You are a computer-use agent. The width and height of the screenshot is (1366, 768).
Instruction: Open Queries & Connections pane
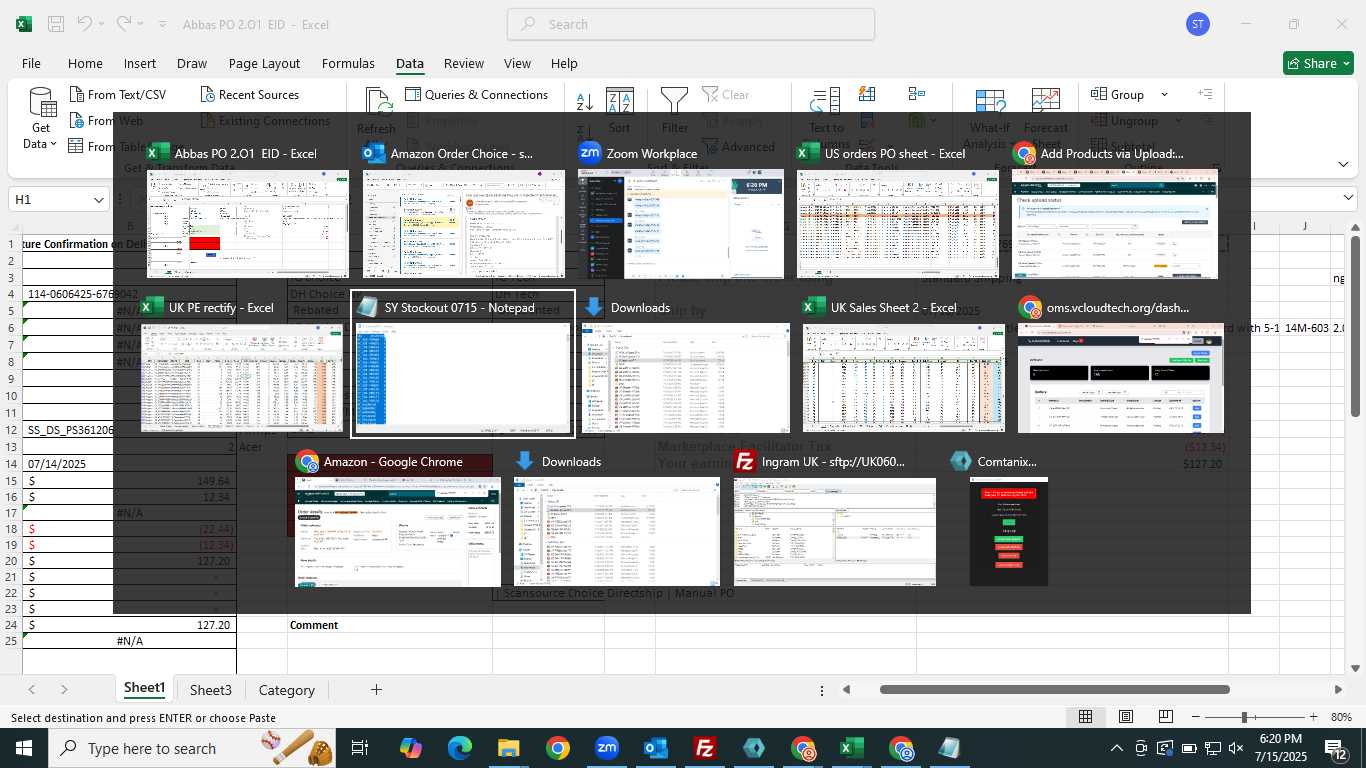(x=477, y=95)
